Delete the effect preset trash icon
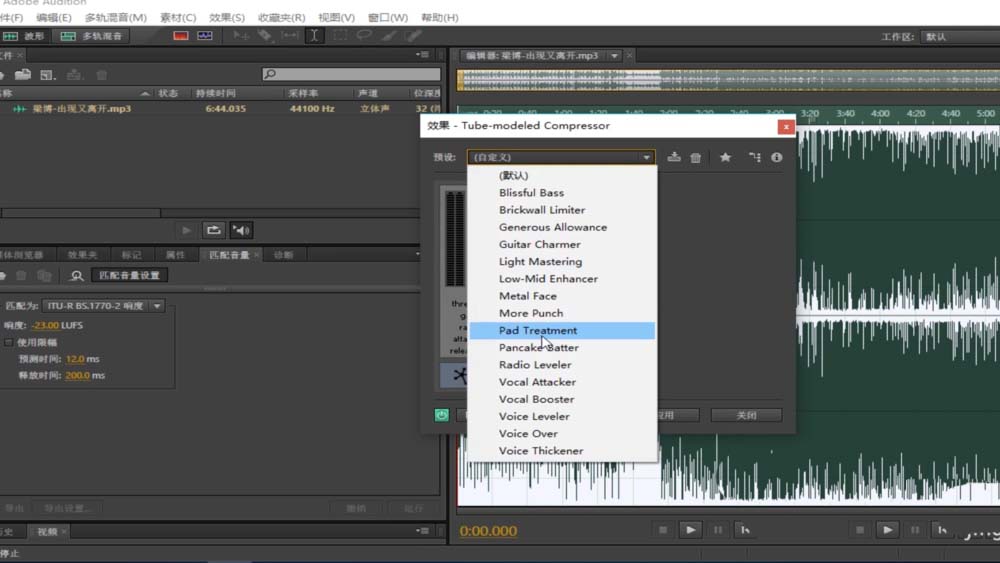This screenshot has width=1000, height=563. (x=696, y=157)
